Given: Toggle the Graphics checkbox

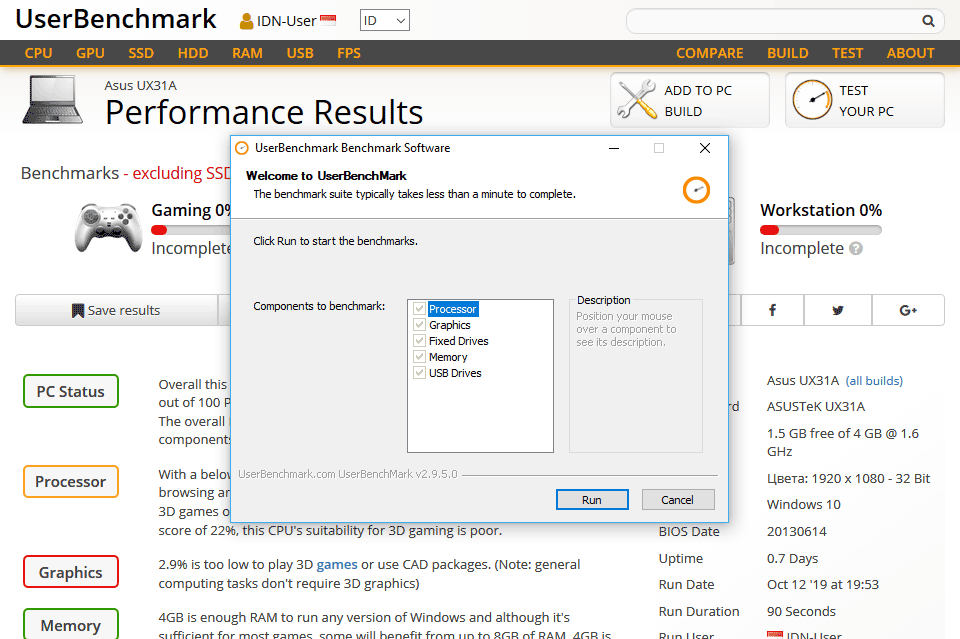Looking at the screenshot, I should click(x=419, y=324).
